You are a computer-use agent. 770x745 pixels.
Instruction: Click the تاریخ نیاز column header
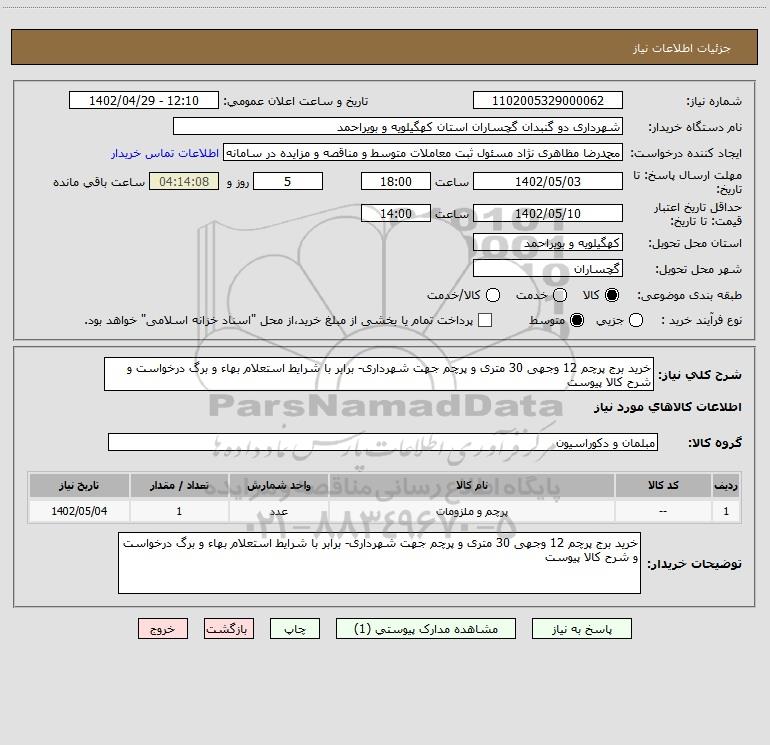79,485
